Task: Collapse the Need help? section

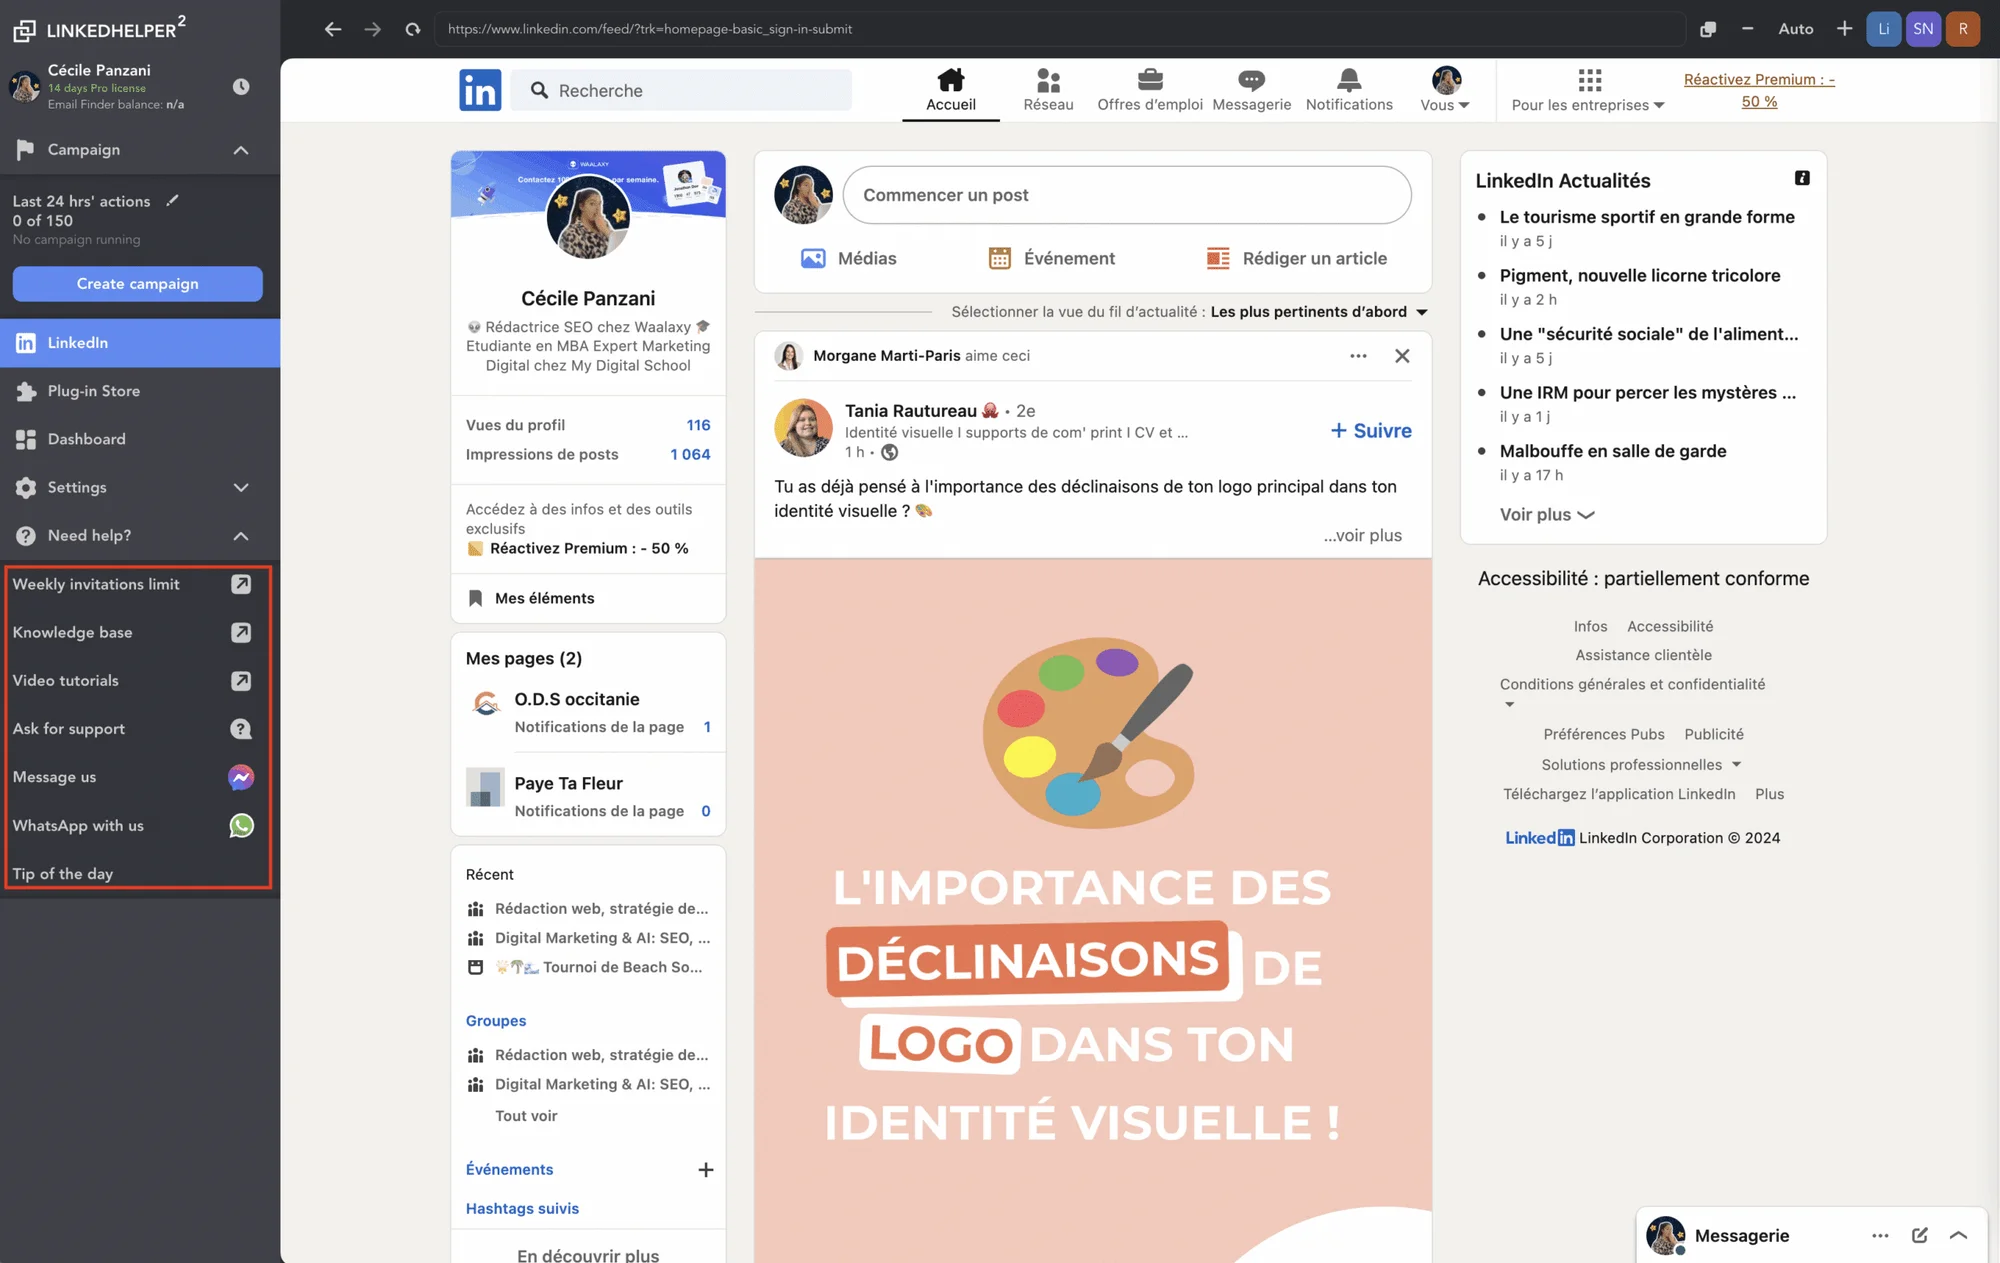Action: coord(241,536)
